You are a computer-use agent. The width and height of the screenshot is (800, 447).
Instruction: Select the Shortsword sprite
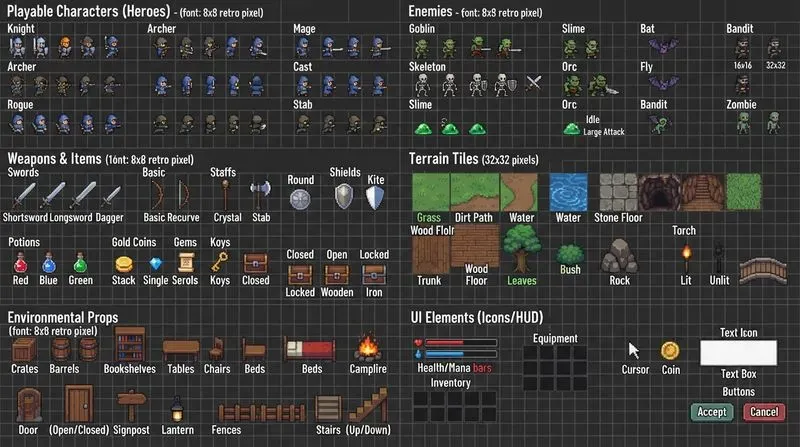(24, 196)
